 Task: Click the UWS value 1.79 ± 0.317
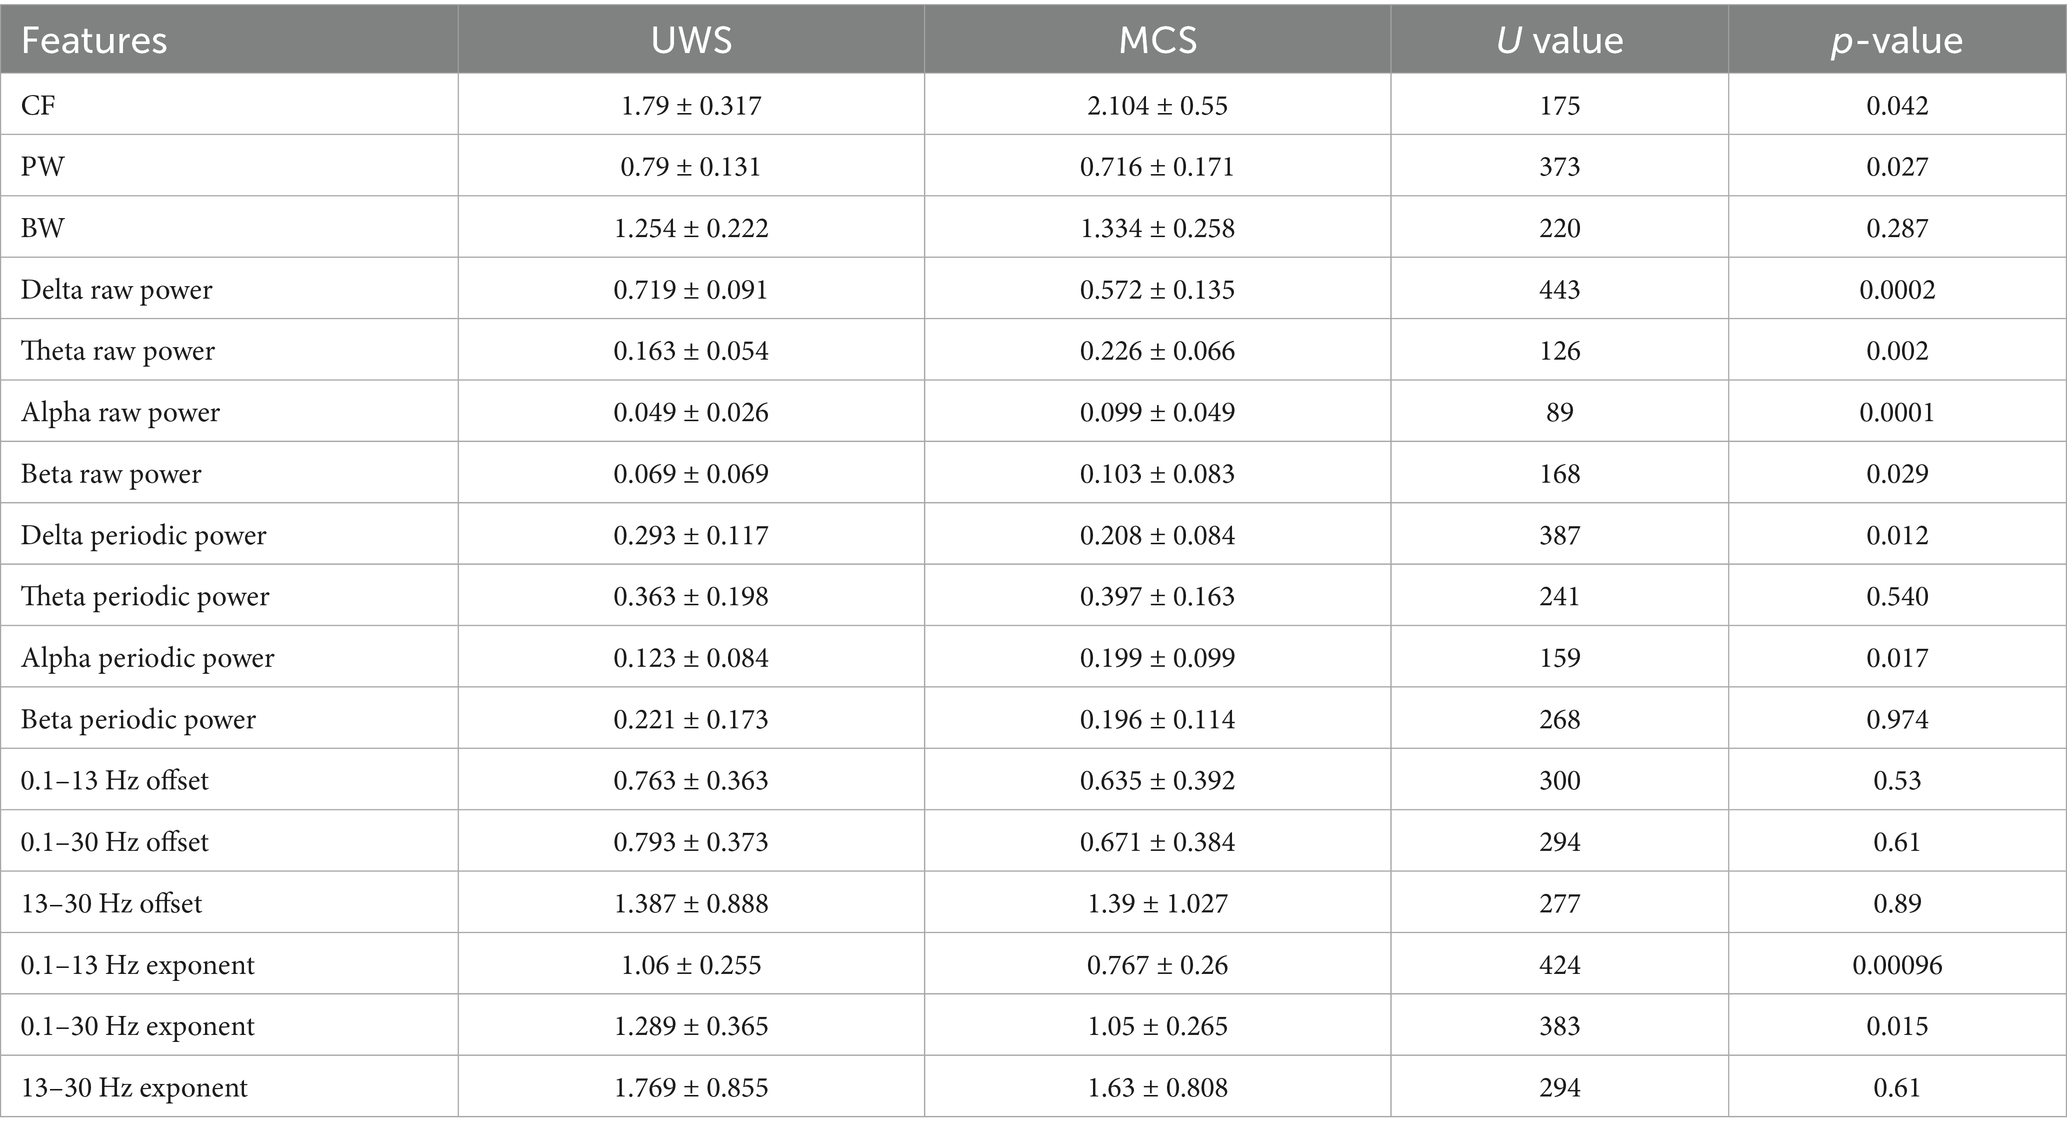691,105
